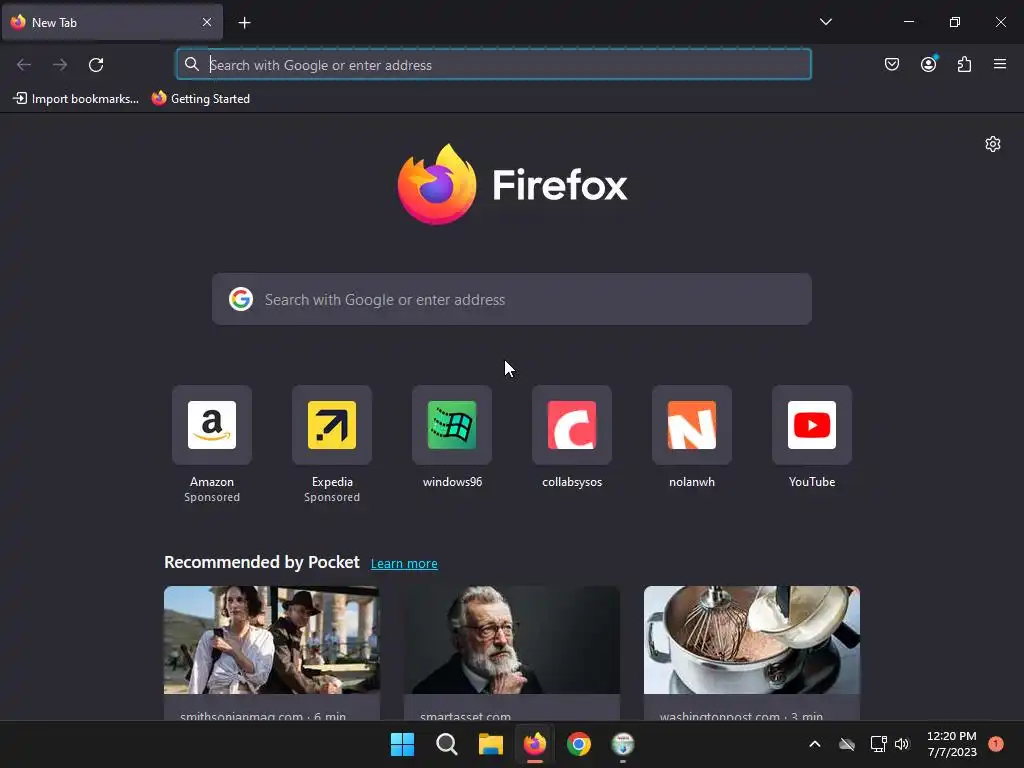Viewport: 1024px width, 768px height.
Task: Click the globe app icon in taskbar
Action: [x=623, y=744]
